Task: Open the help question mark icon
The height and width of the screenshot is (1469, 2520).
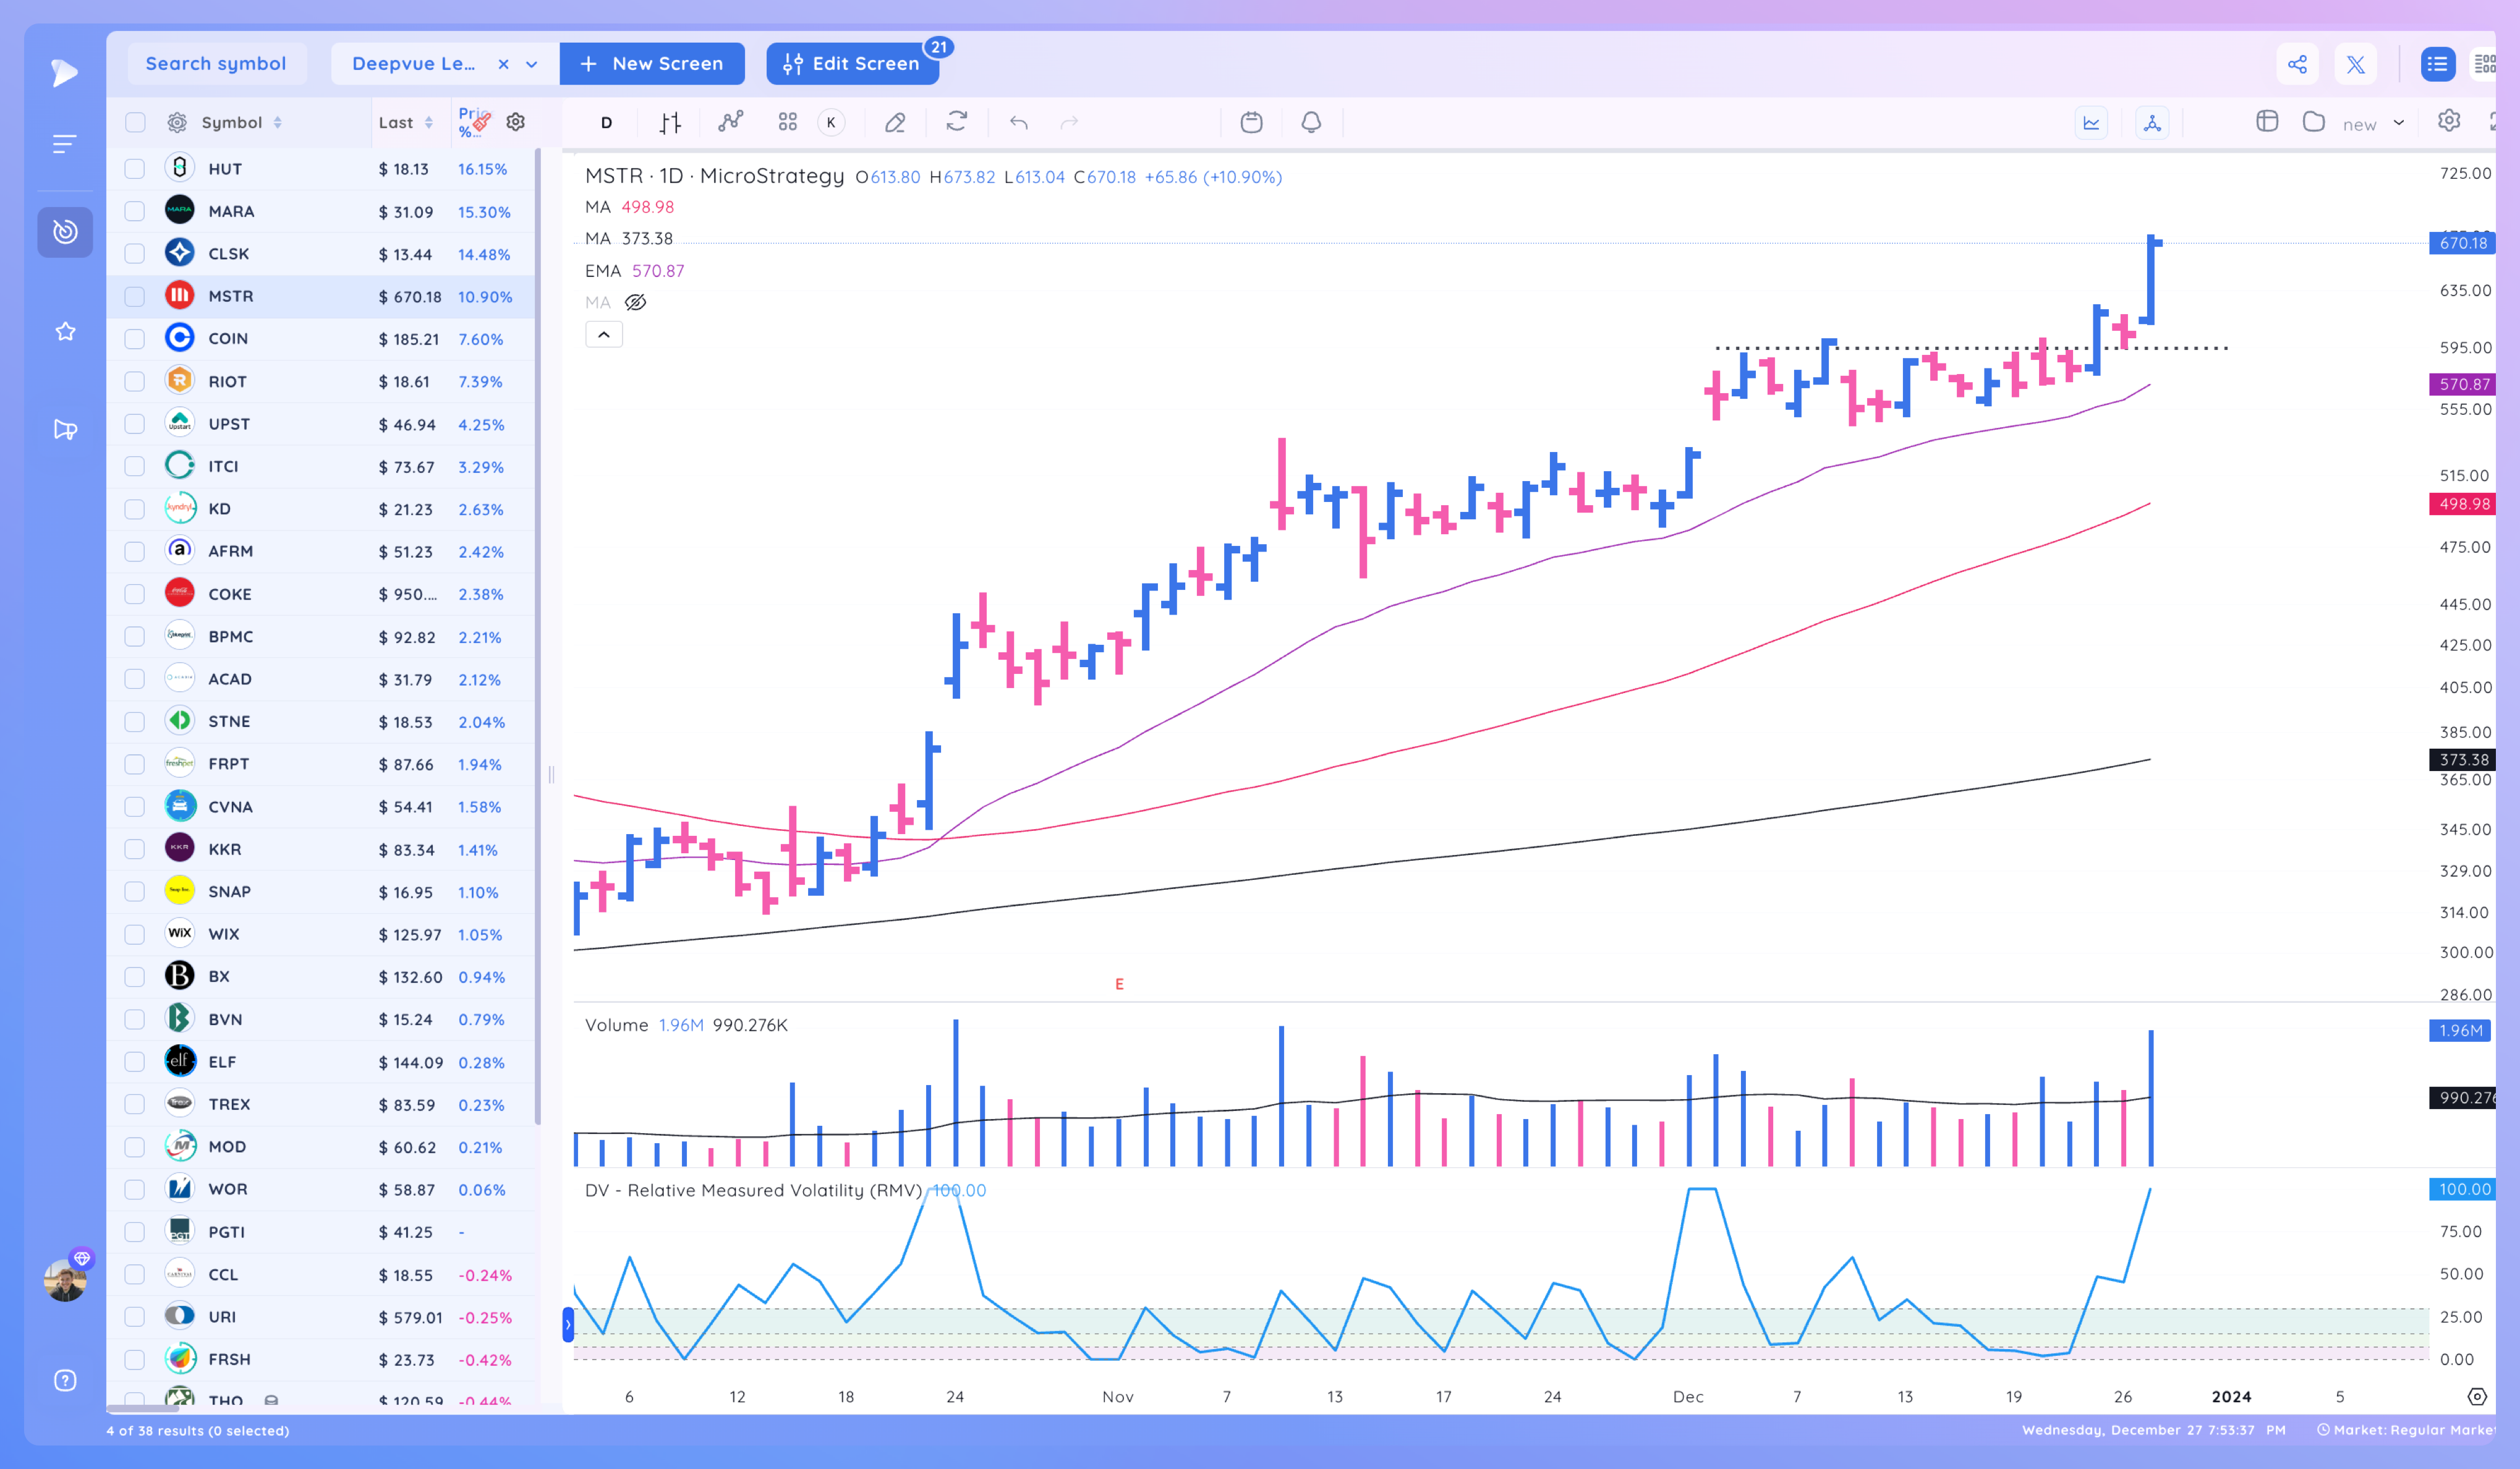Action: point(65,1380)
